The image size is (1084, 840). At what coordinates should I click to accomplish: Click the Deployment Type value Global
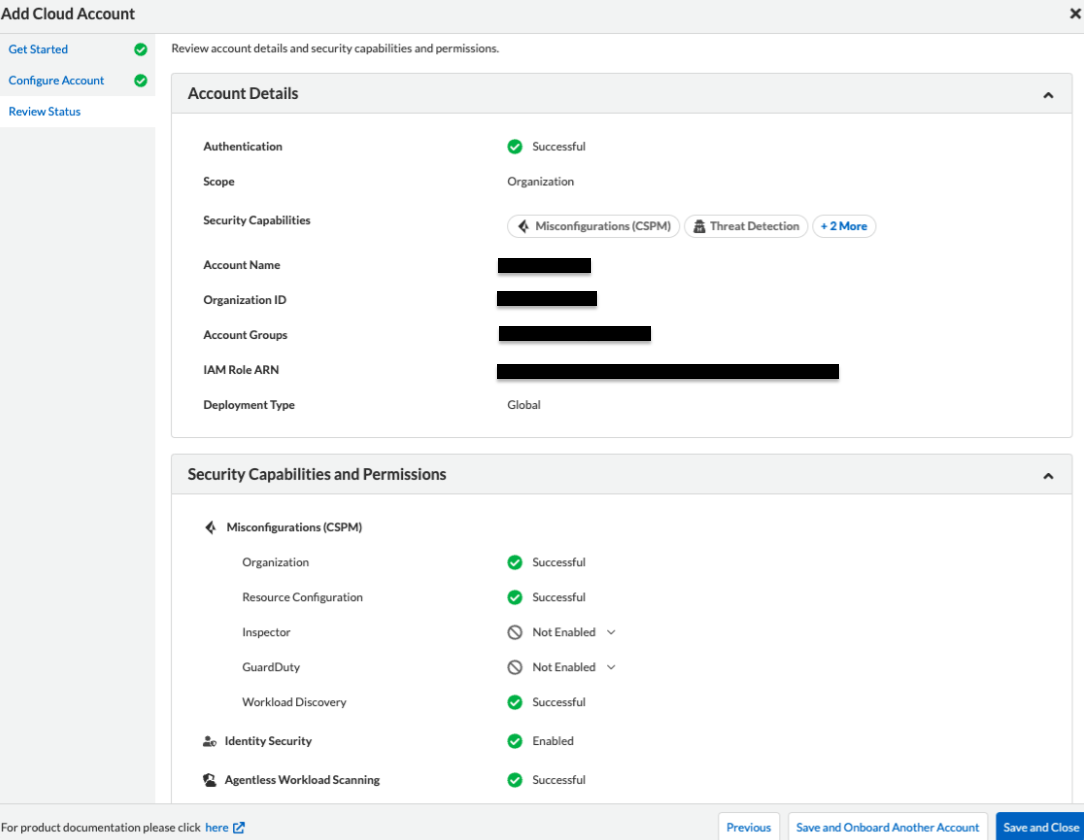[x=524, y=404]
